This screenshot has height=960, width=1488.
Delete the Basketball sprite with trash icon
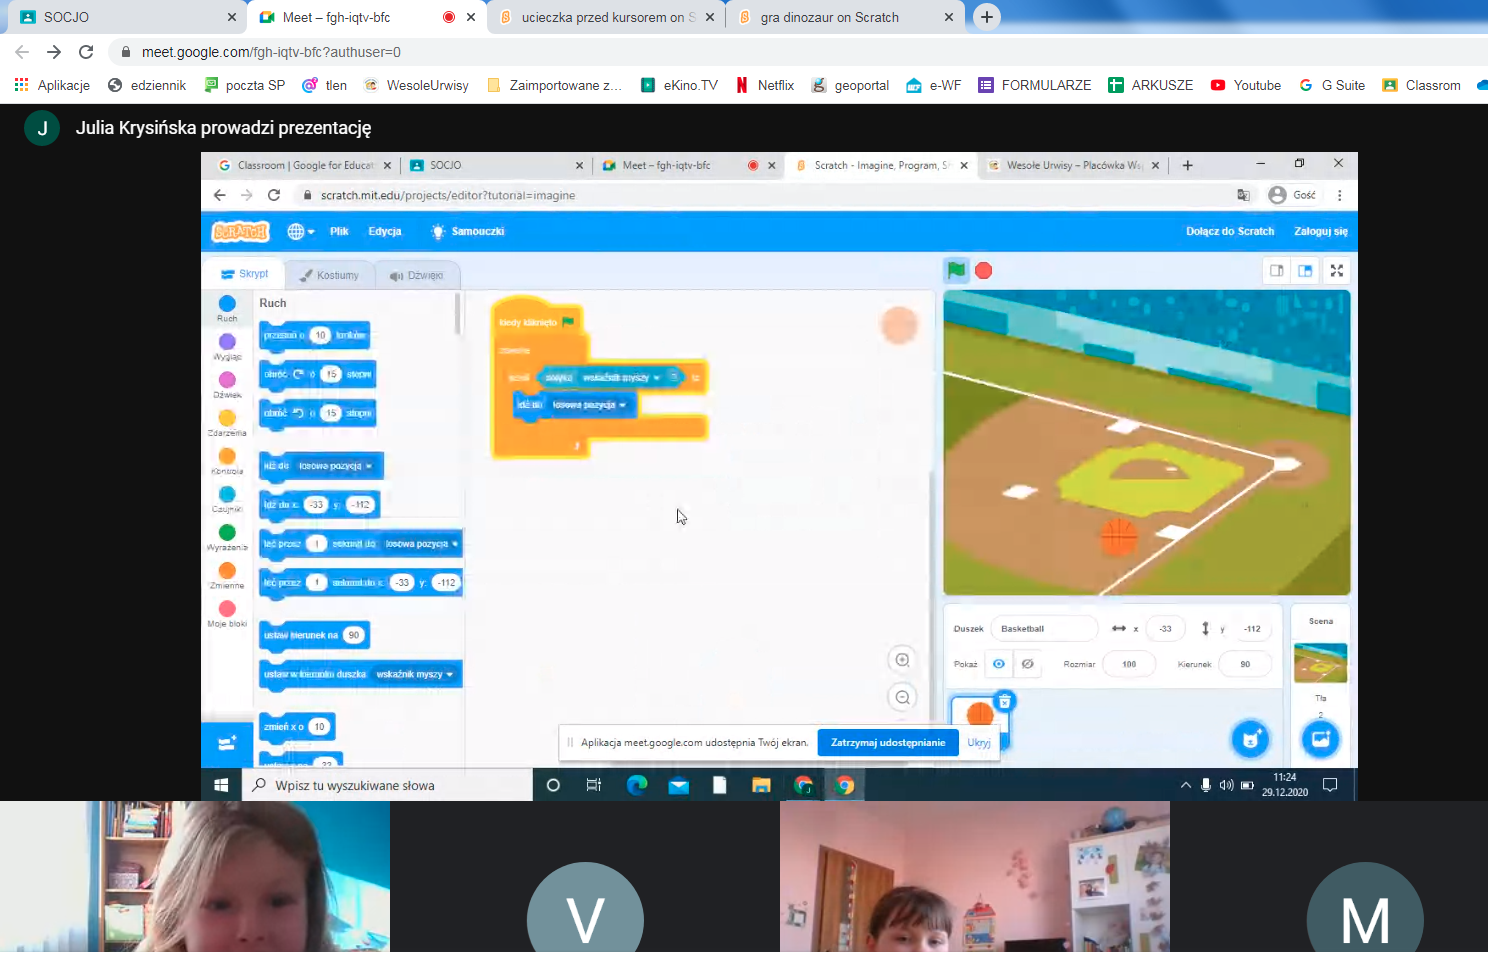[1005, 701]
